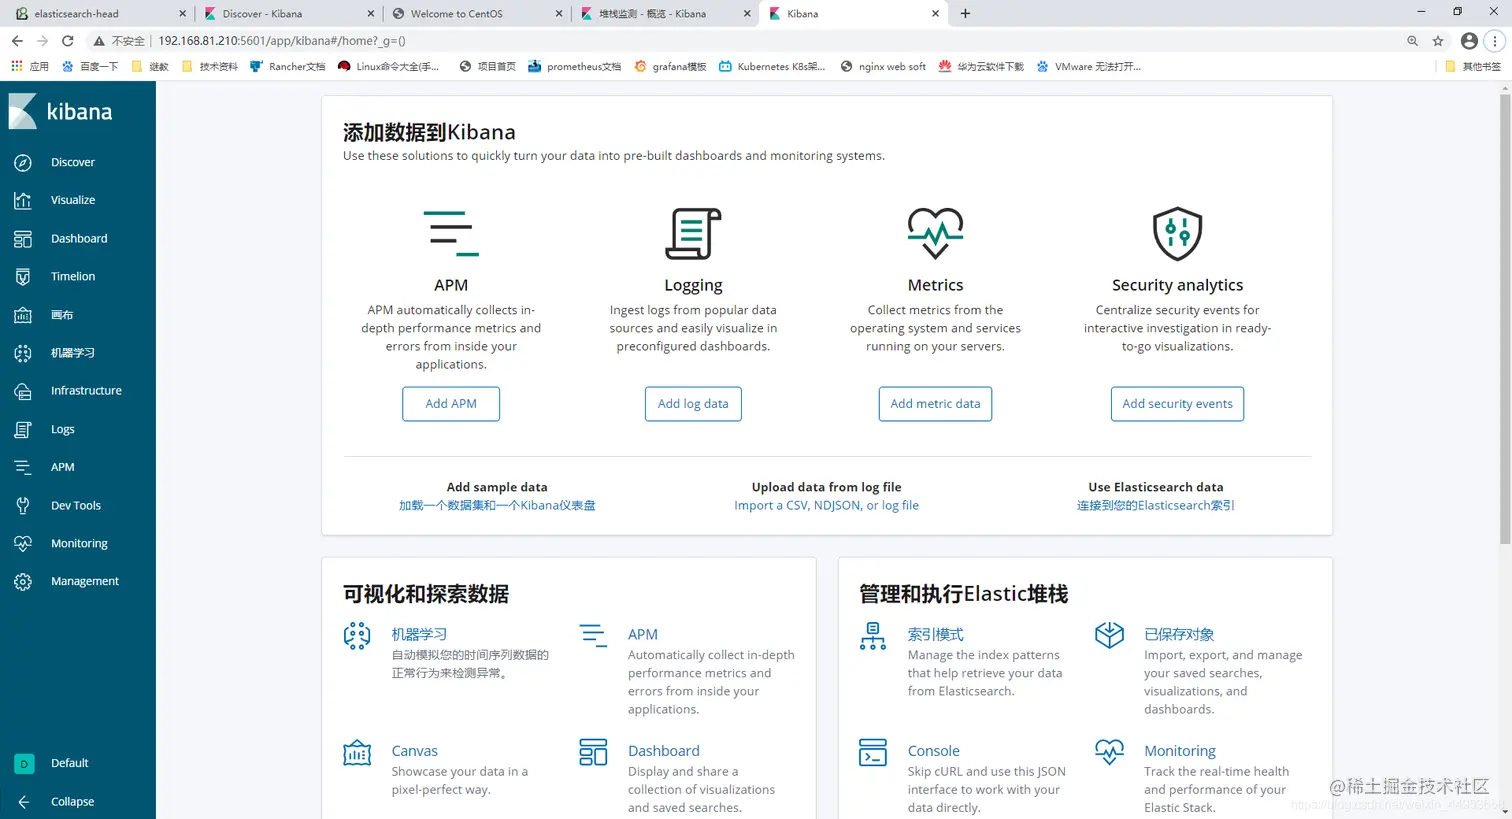The image size is (1512, 819).
Task: Open the Console link
Action: [x=933, y=751]
